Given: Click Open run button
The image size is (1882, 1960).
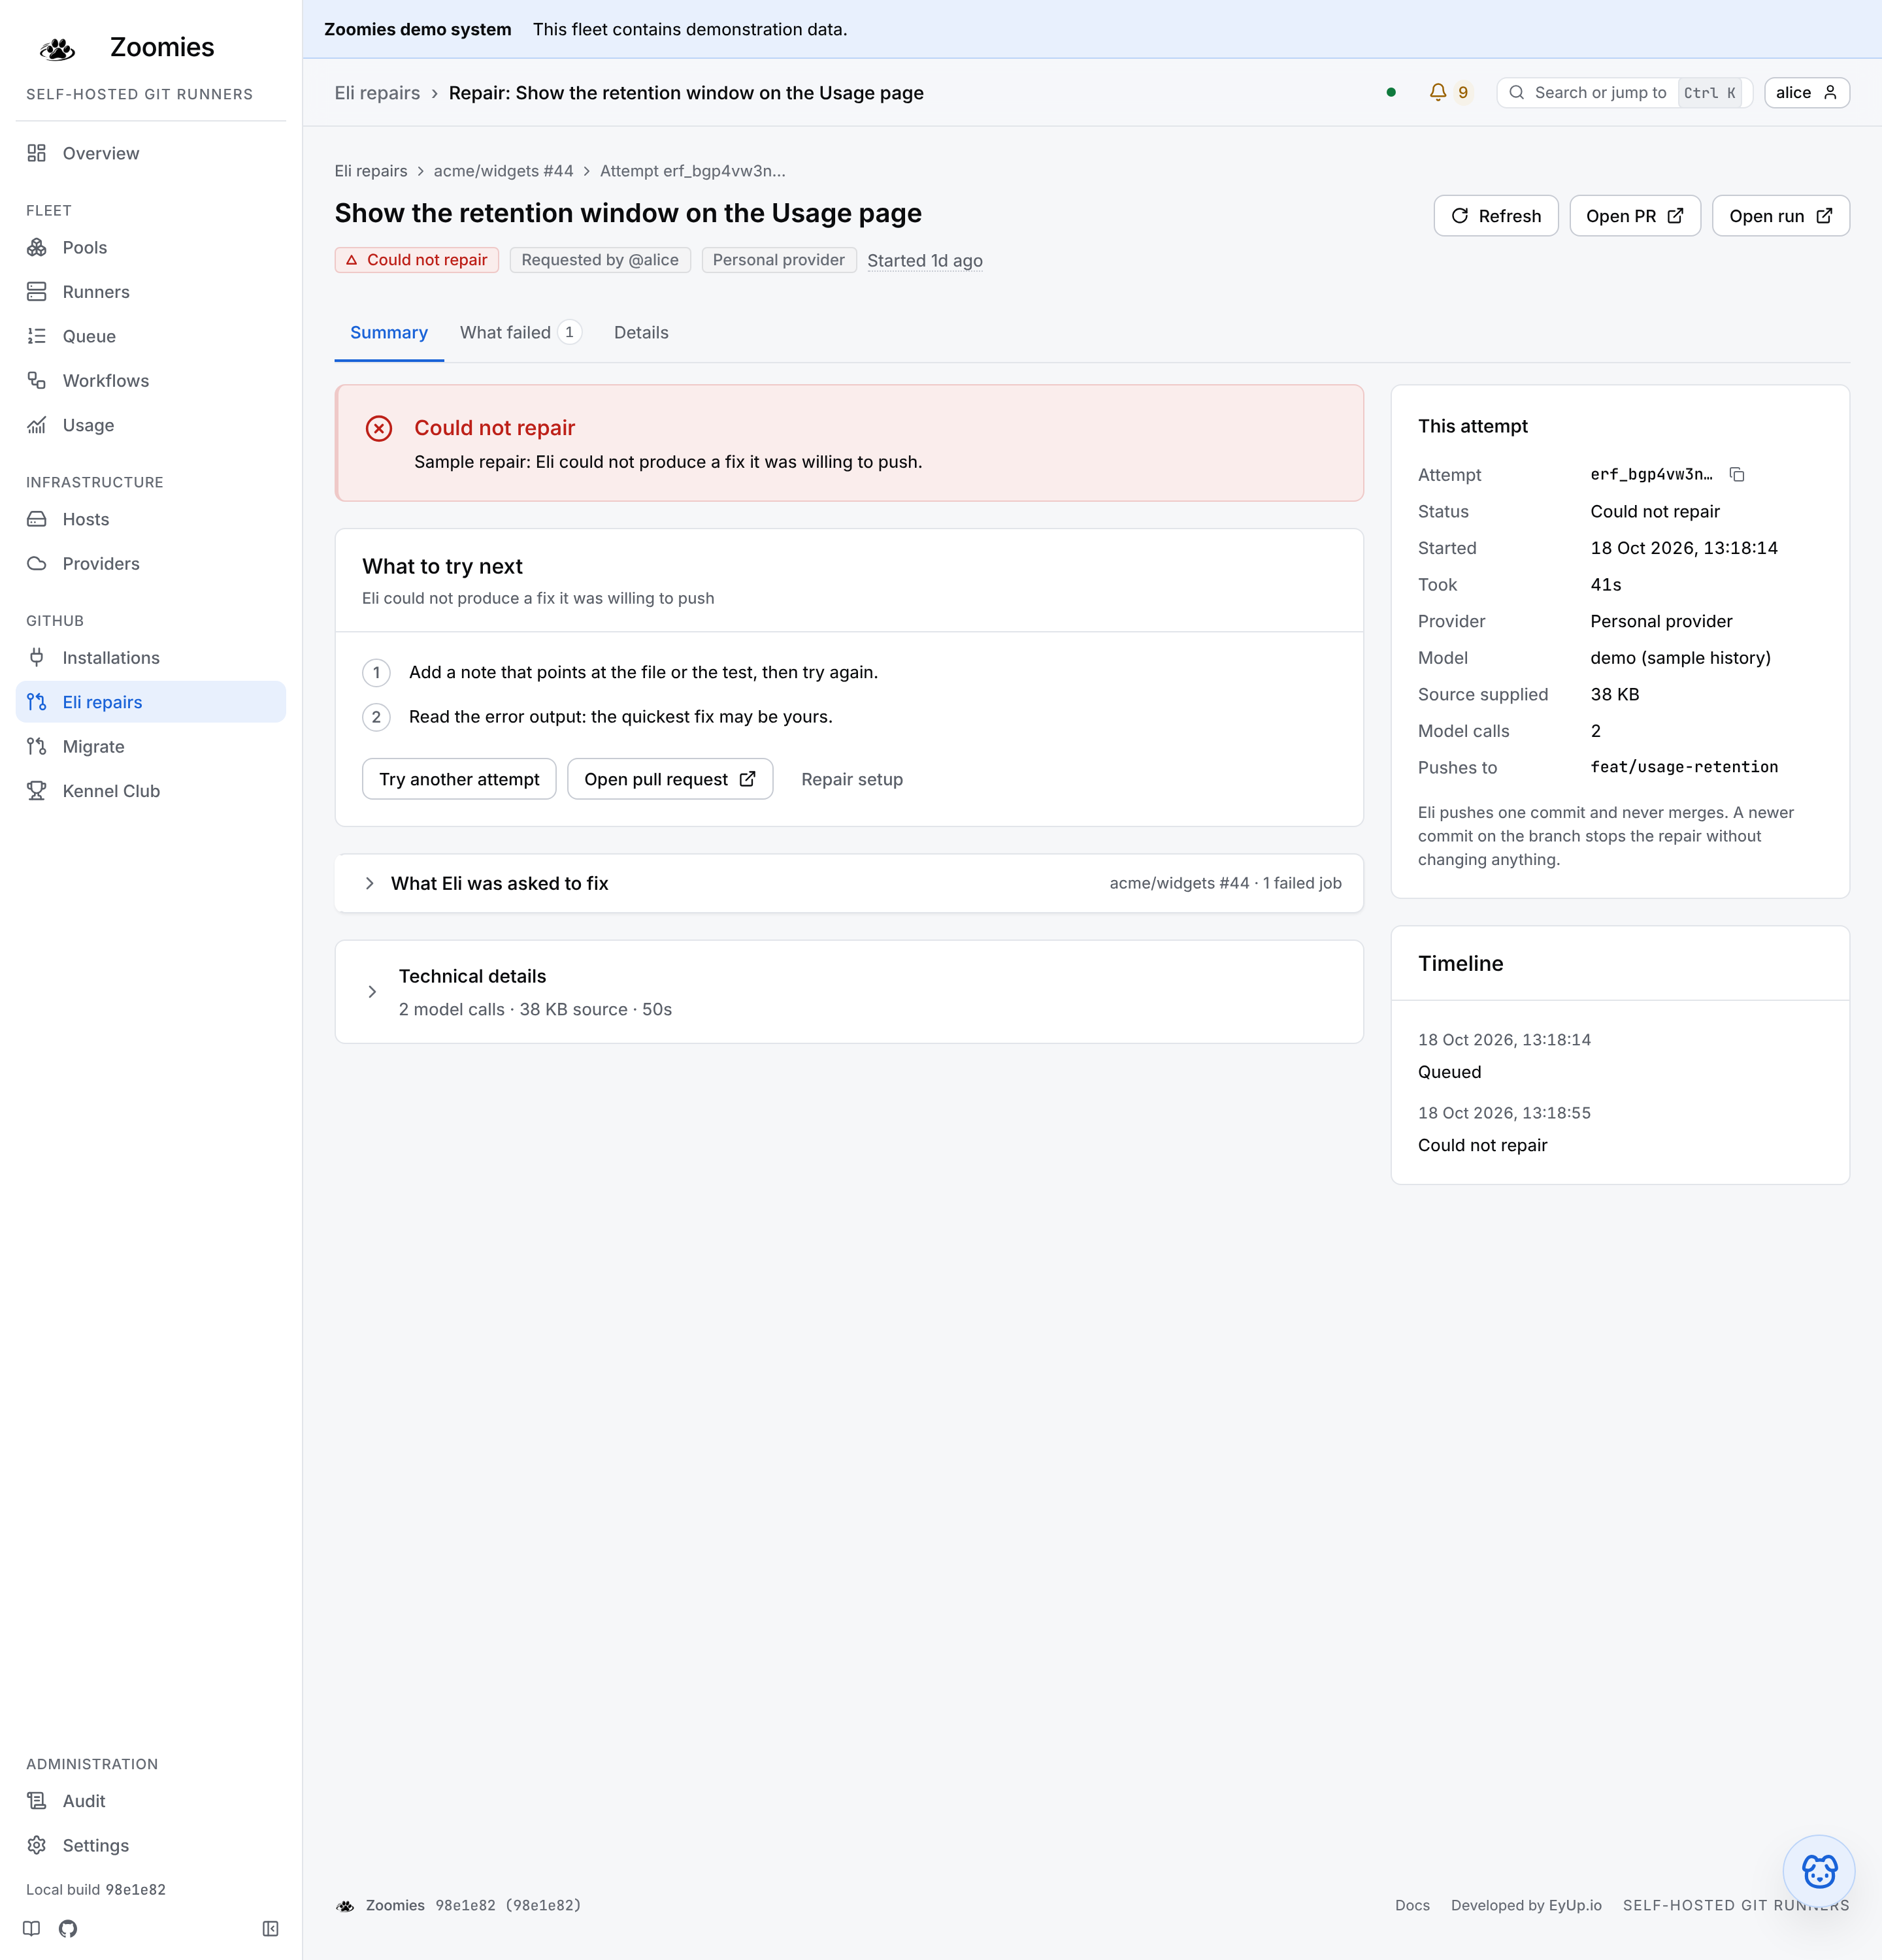Looking at the screenshot, I should [1781, 216].
